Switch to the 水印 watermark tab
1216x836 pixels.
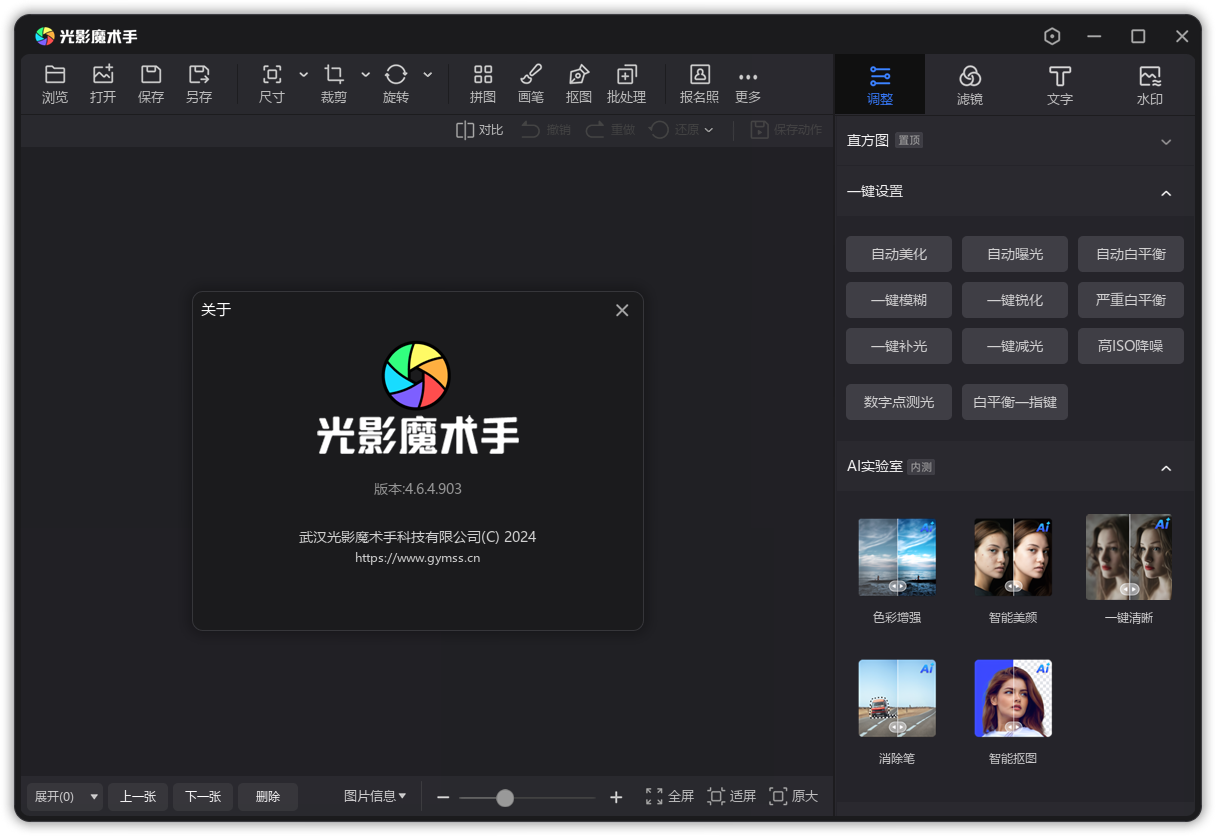click(1150, 85)
